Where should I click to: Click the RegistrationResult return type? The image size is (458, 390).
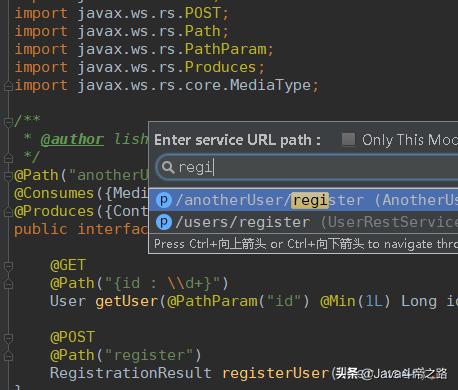(x=131, y=373)
